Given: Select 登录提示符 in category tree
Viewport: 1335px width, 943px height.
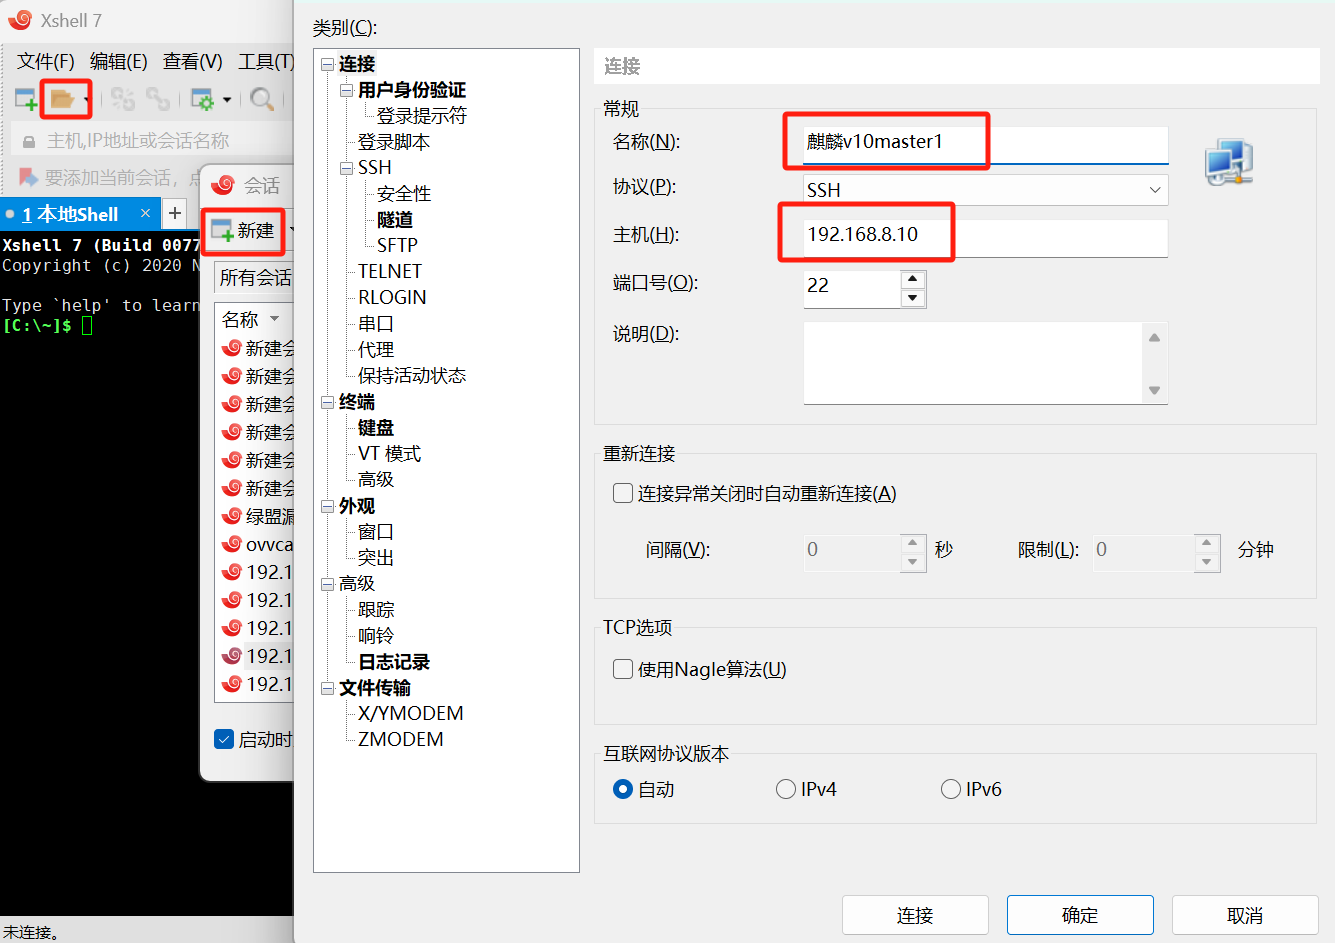Looking at the screenshot, I should (421, 116).
